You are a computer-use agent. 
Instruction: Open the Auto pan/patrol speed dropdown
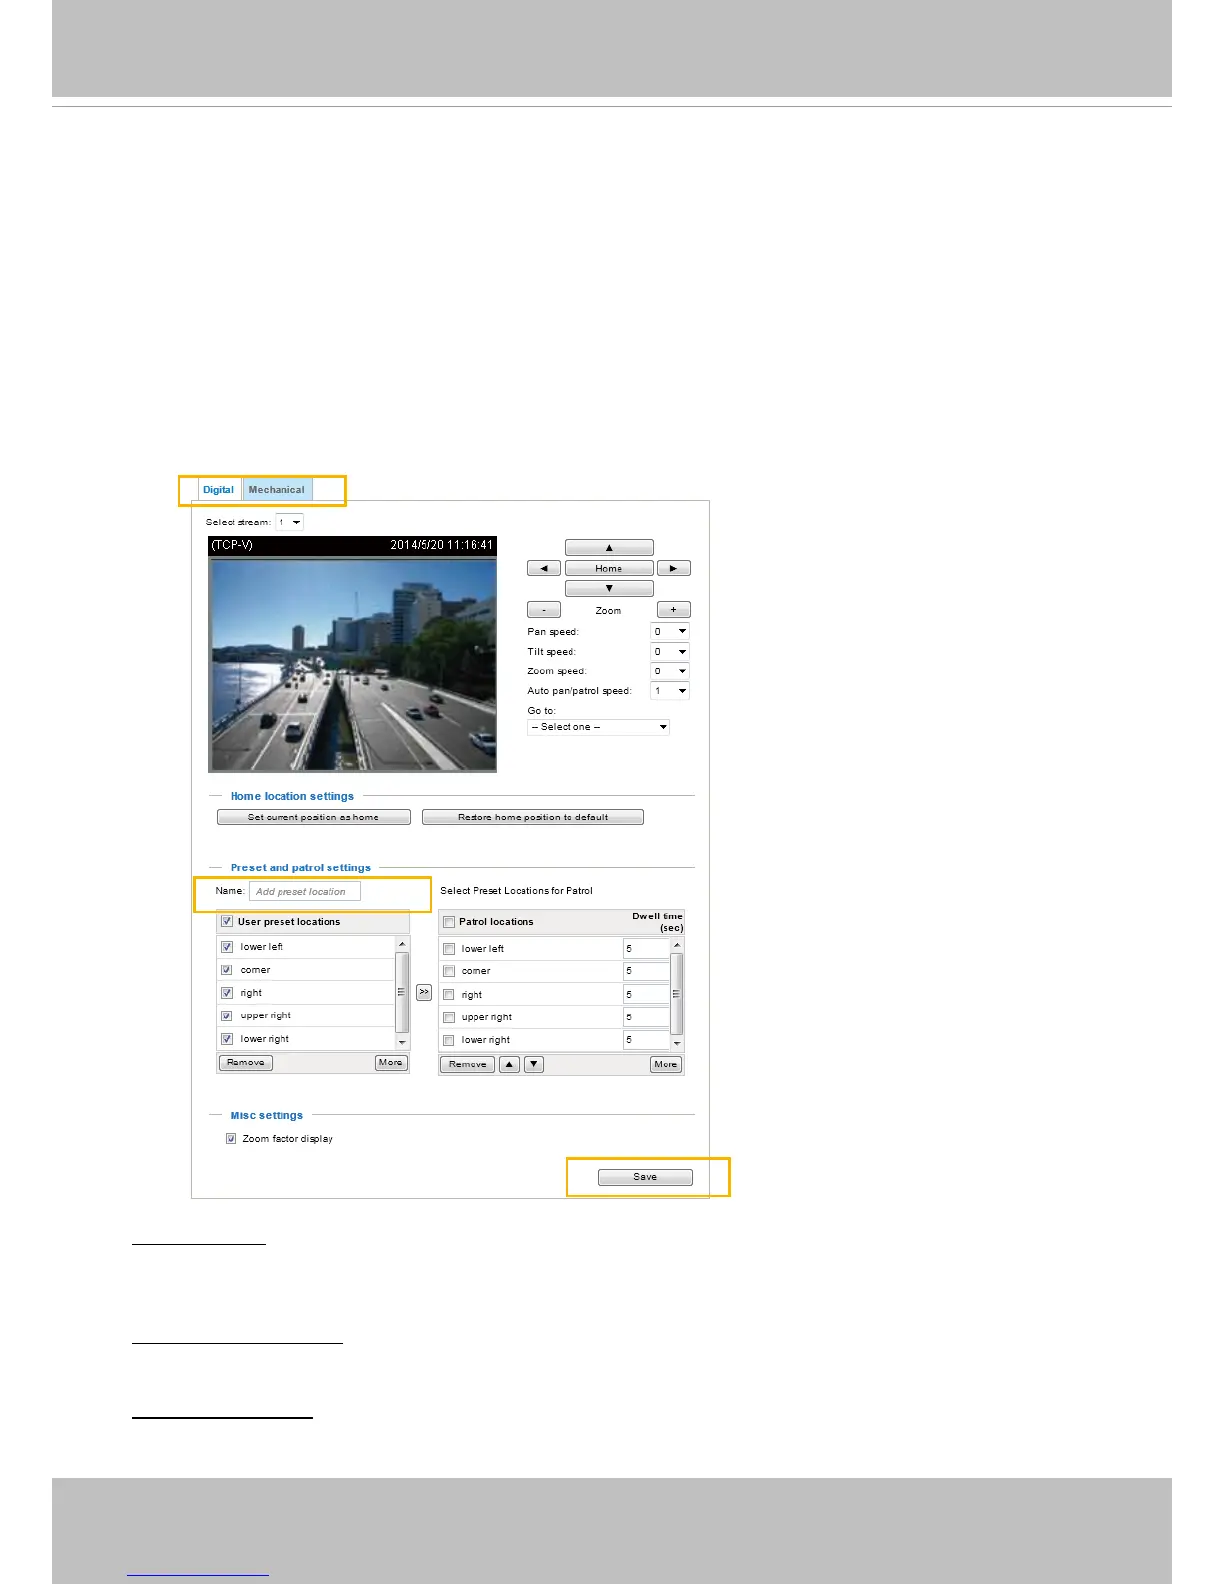[x=670, y=691]
